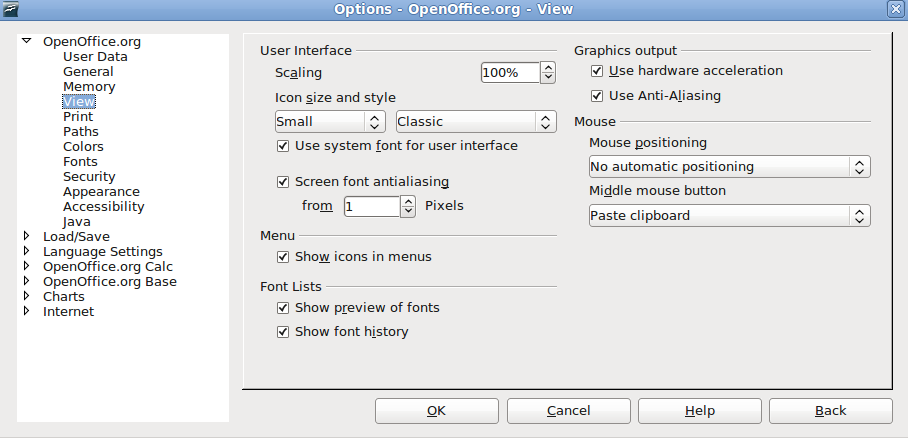The image size is (908, 438).
Task: Decrease Scaling with the down arrow
Action: tap(548, 78)
